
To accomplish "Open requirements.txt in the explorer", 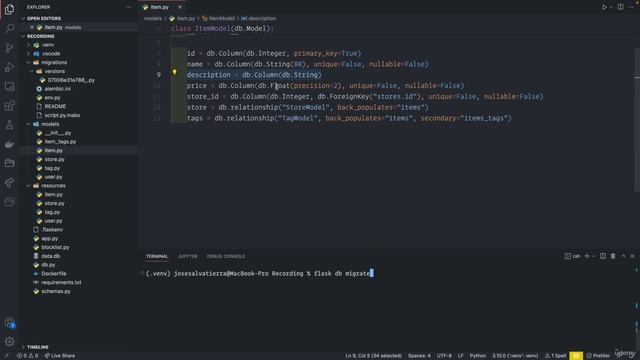I will pyautogui.click(x=61, y=282).
